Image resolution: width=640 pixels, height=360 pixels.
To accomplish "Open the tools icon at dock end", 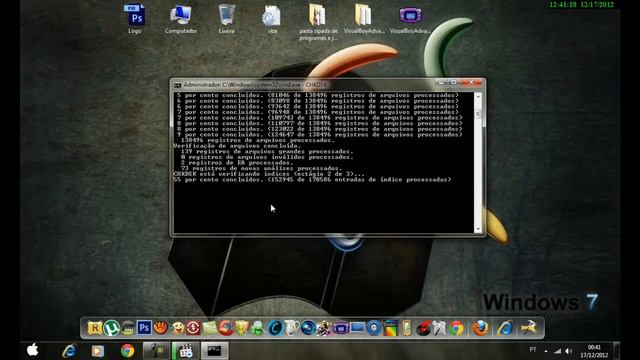I will click(529, 328).
